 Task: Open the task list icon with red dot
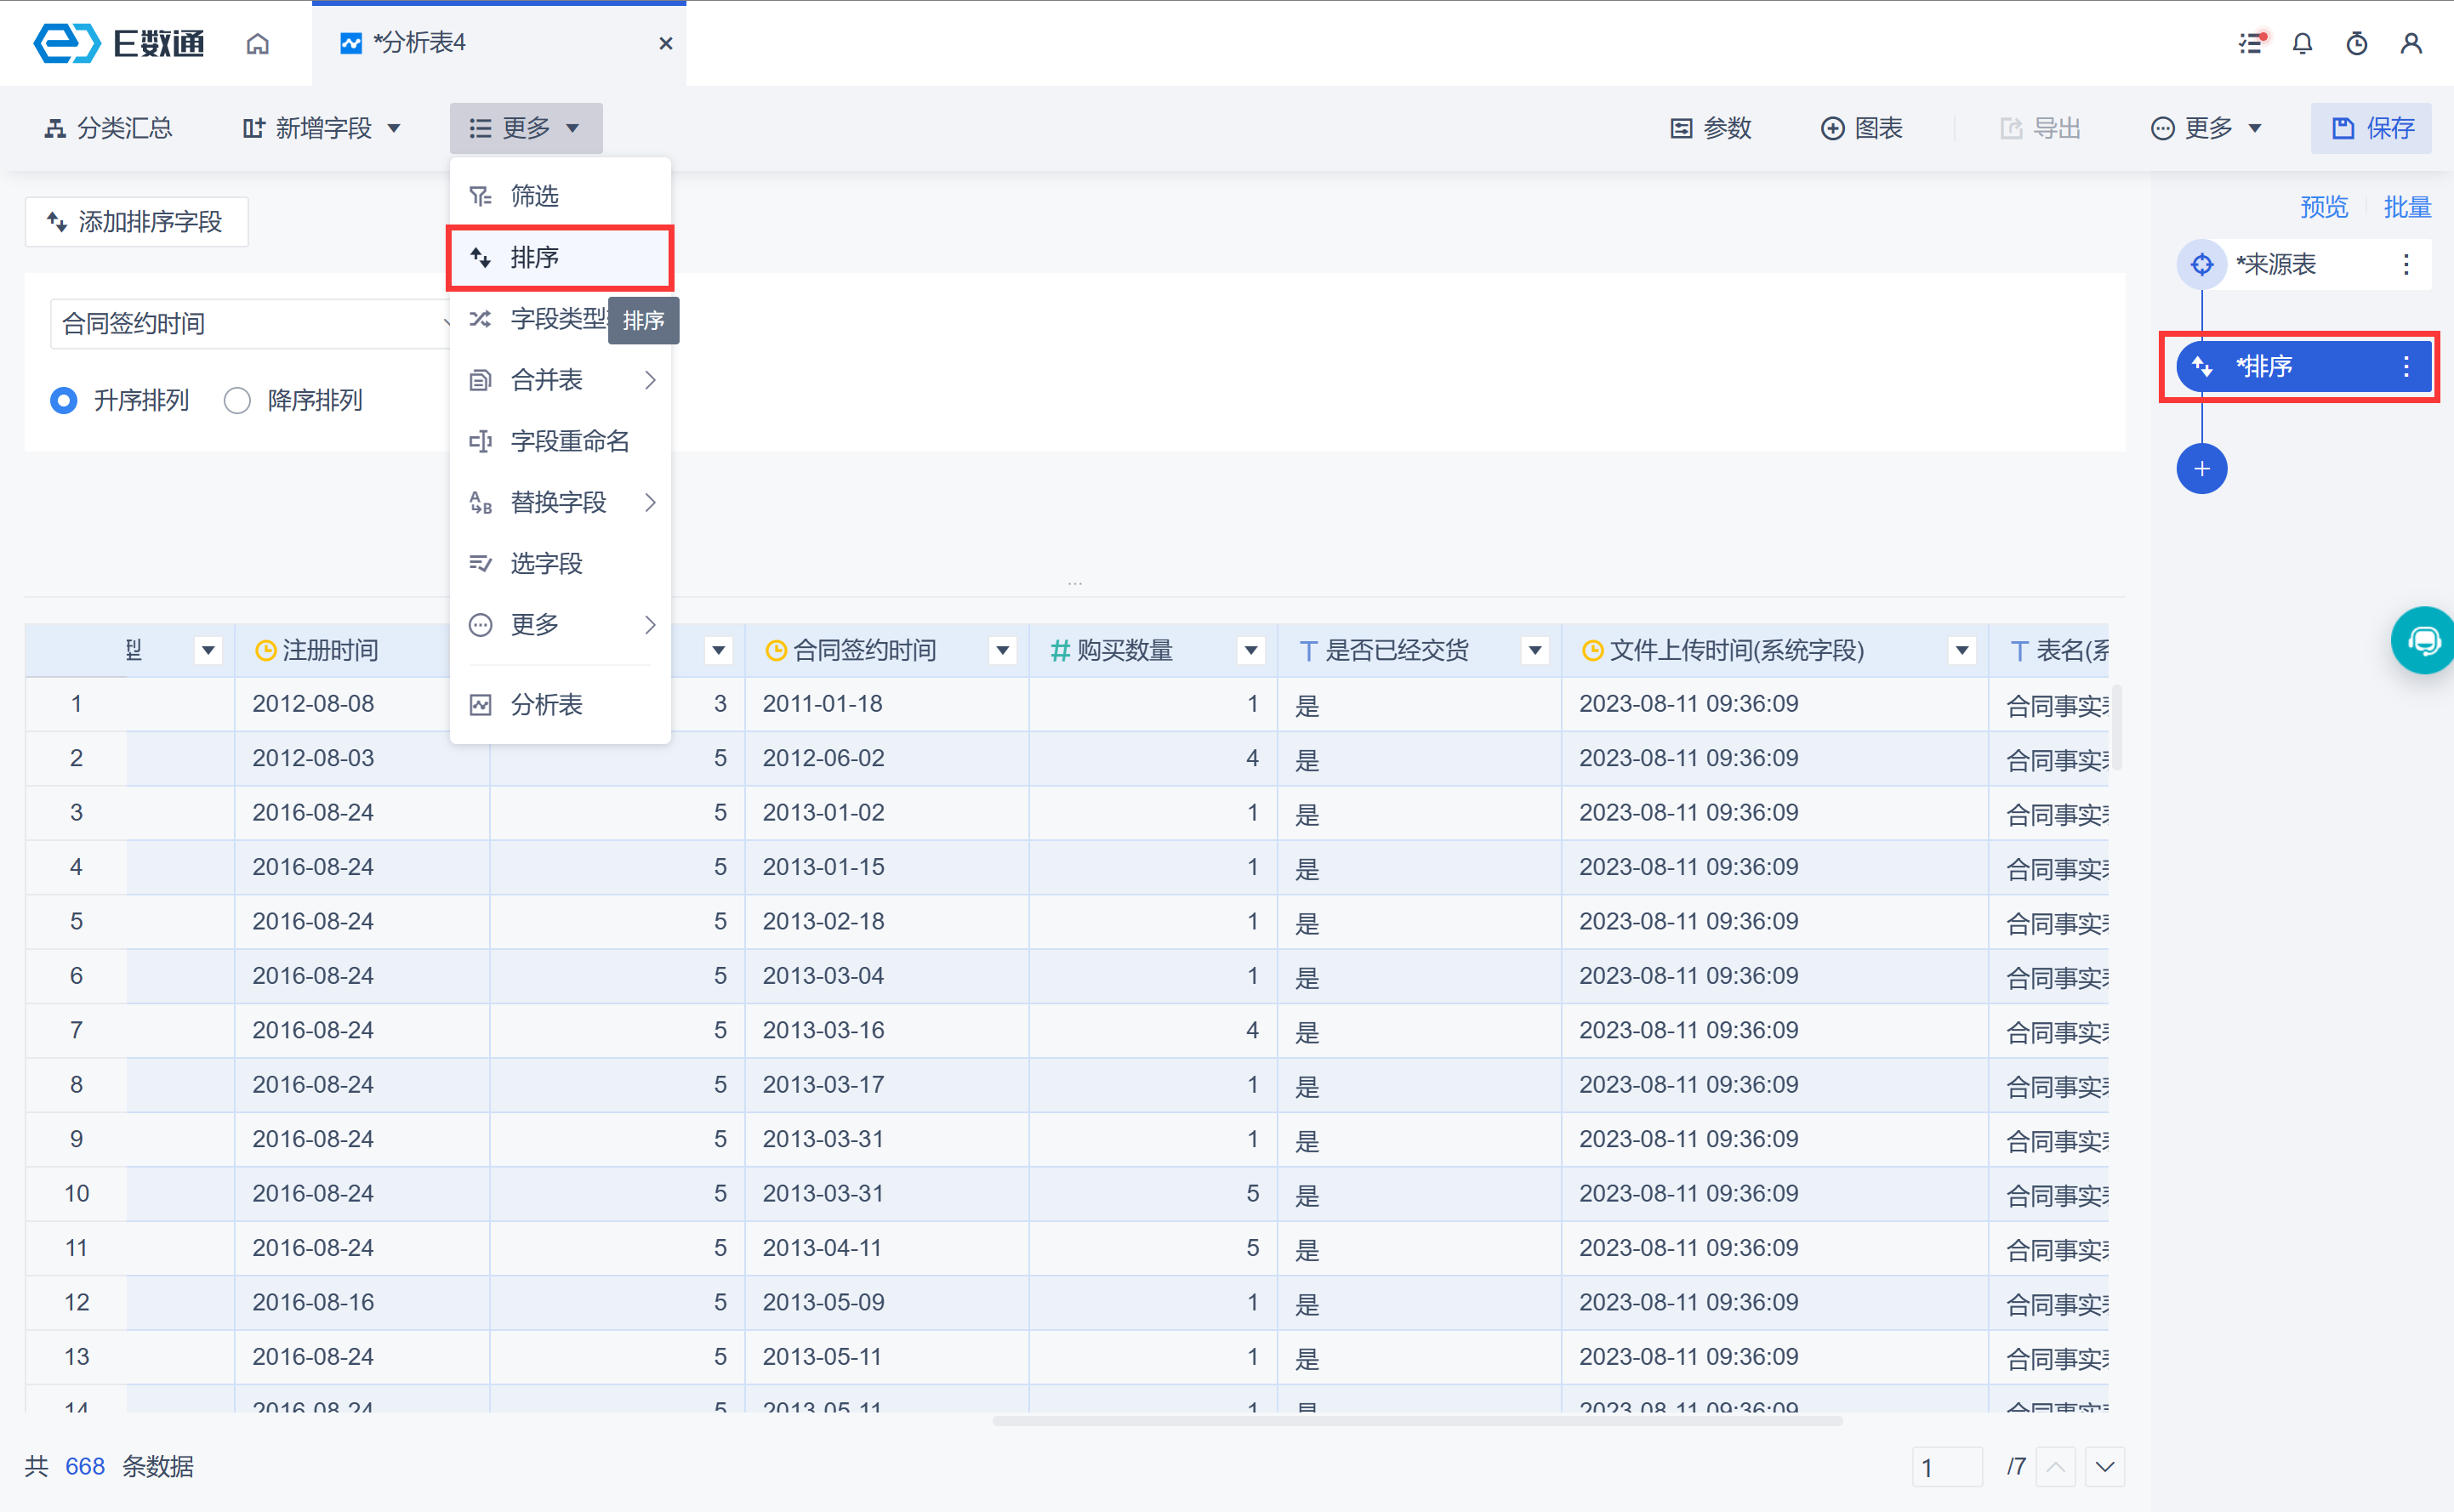click(2250, 43)
